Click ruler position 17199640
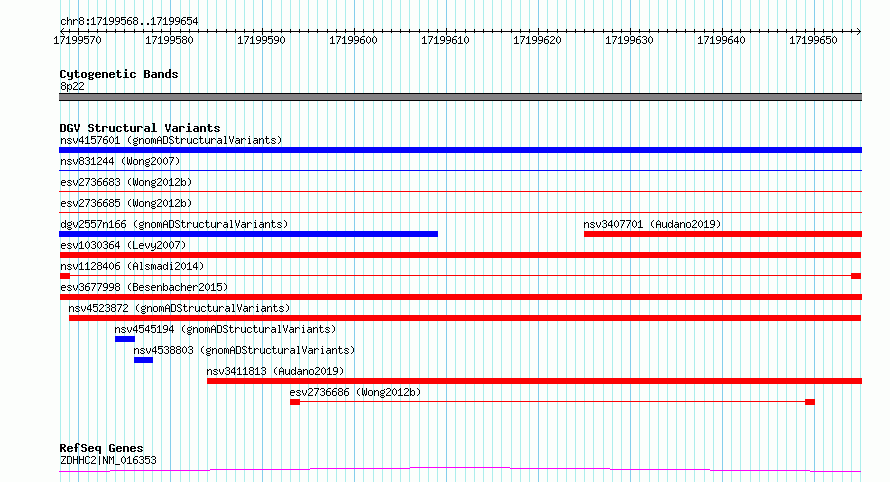 721,40
